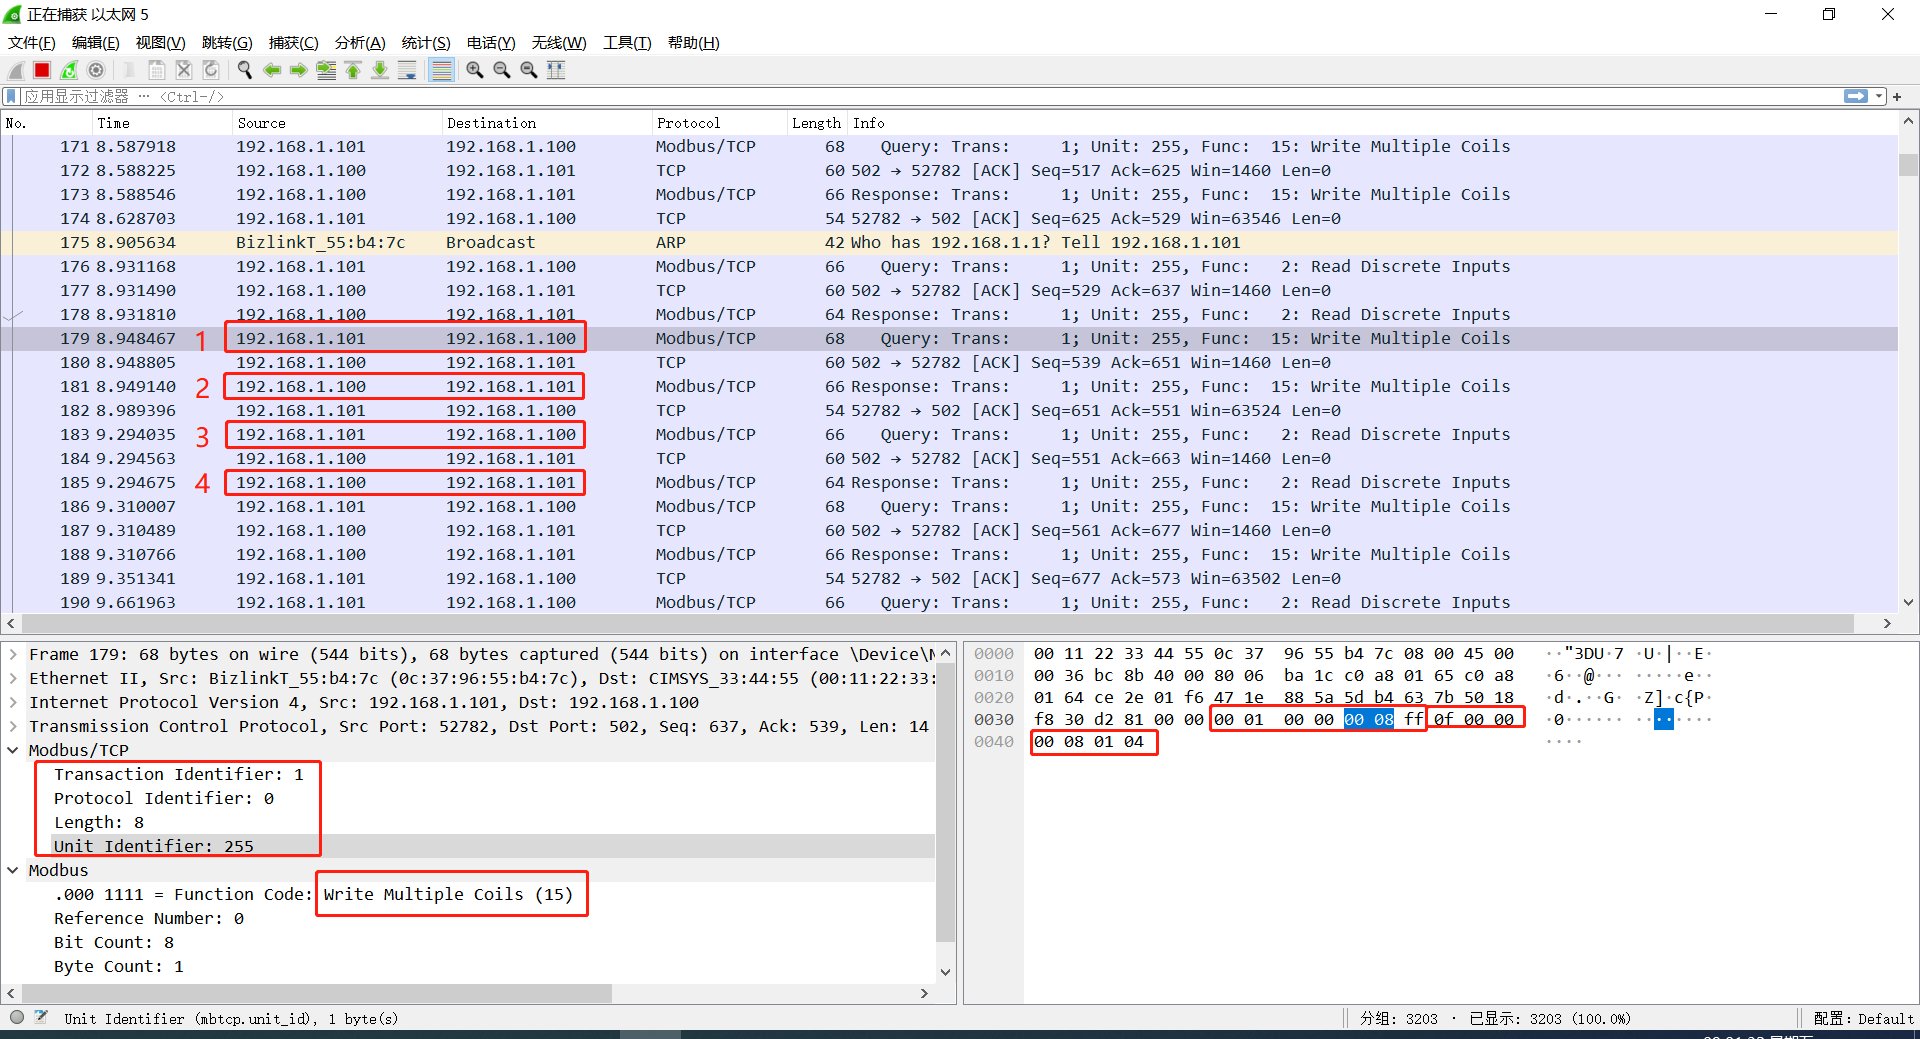The height and width of the screenshot is (1039, 1920).
Task: Restart the current capture
Action: pyautogui.click(x=68, y=69)
